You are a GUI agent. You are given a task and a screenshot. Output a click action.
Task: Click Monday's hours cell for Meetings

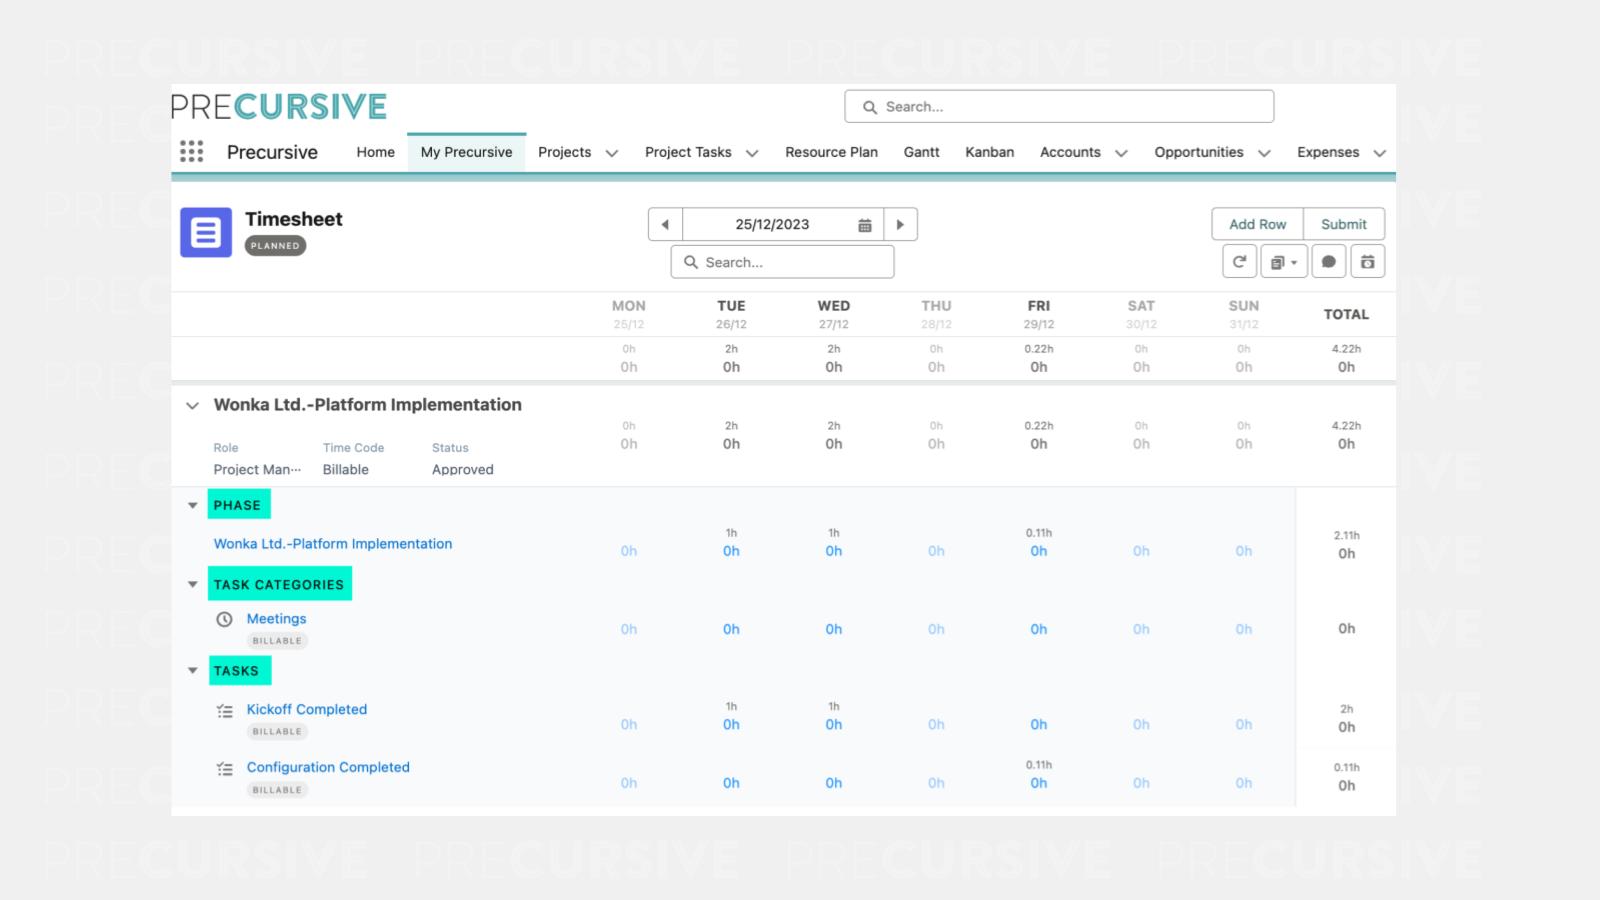629,629
